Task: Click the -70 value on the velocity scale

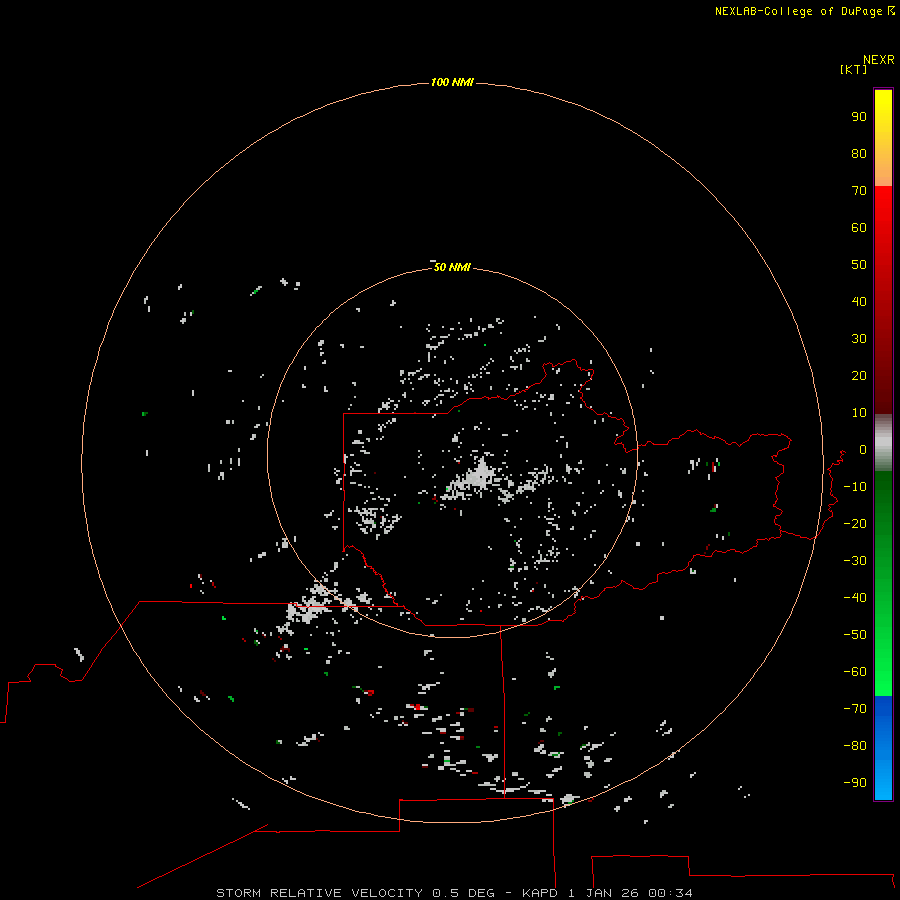Action: [x=855, y=709]
